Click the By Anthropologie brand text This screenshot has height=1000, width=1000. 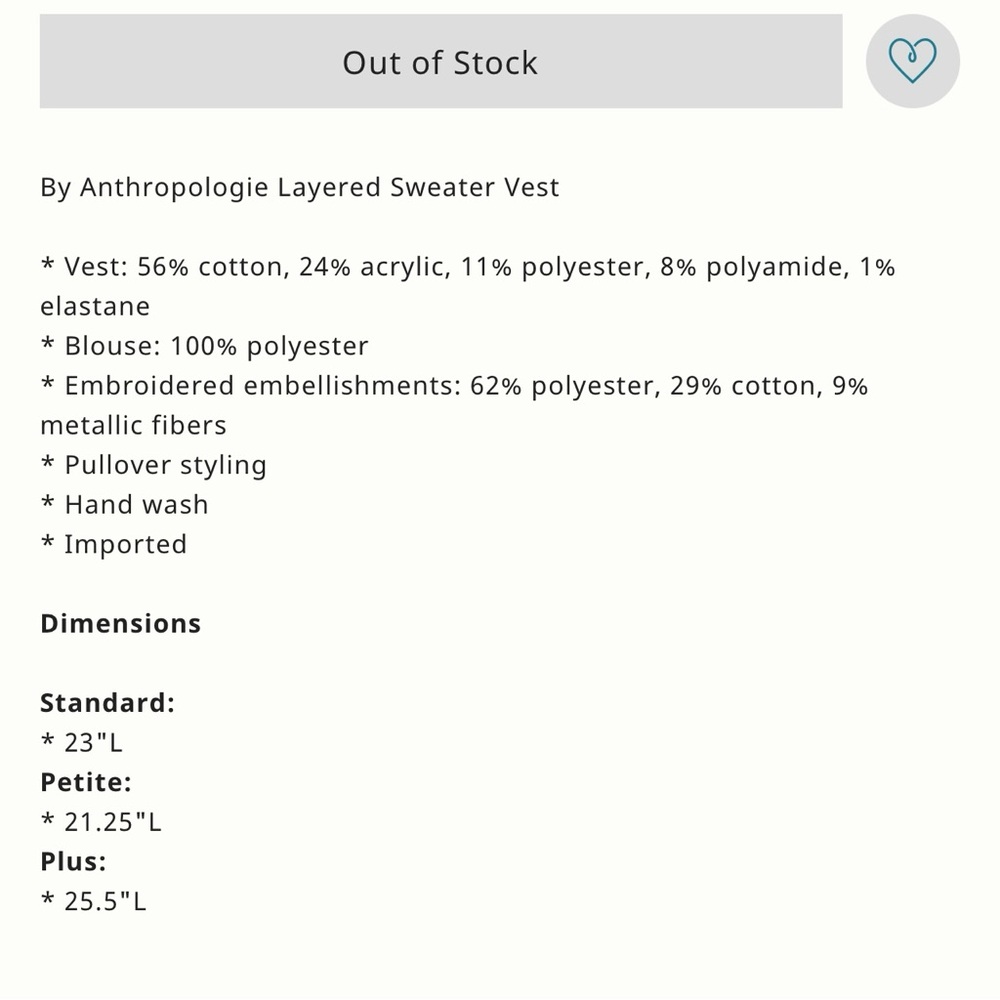[154, 188]
